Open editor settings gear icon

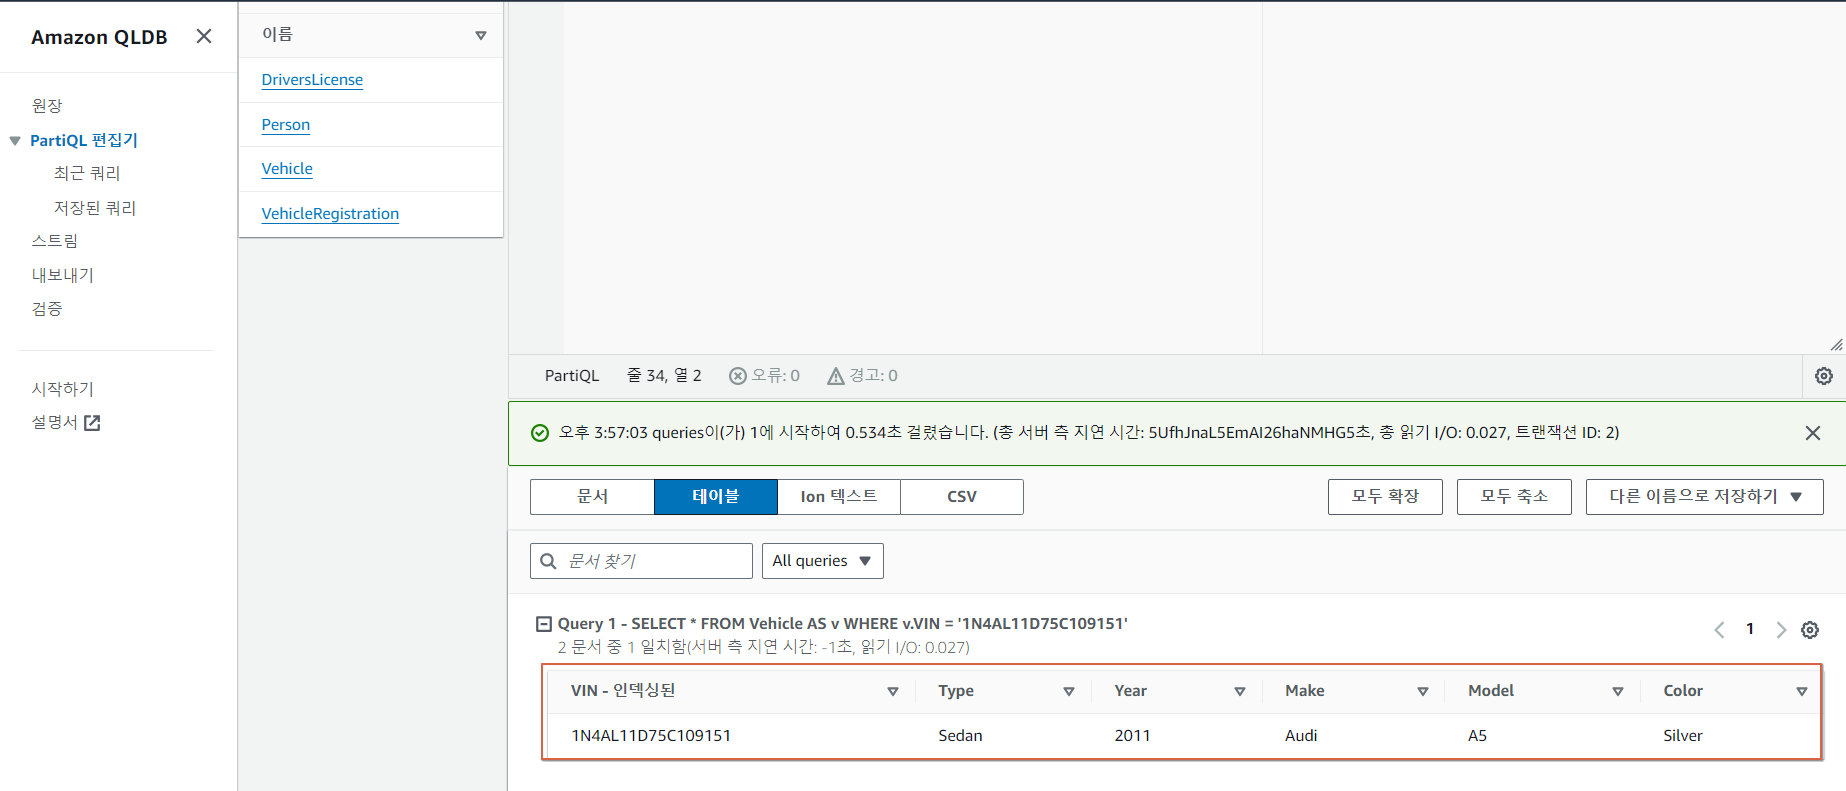(x=1824, y=376)
